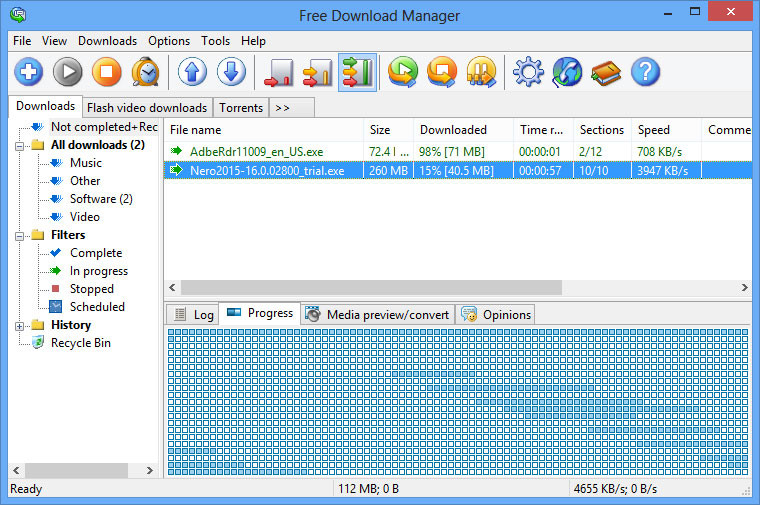Click the download progress block map
760x505 pixels.
click(x=458, y=402)
